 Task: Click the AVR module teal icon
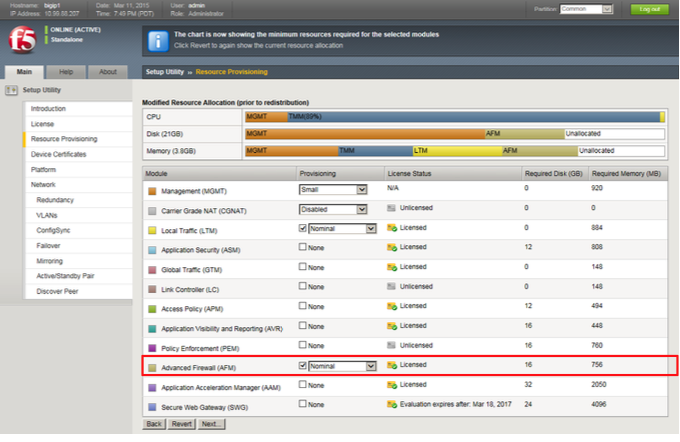pos(152,329)
